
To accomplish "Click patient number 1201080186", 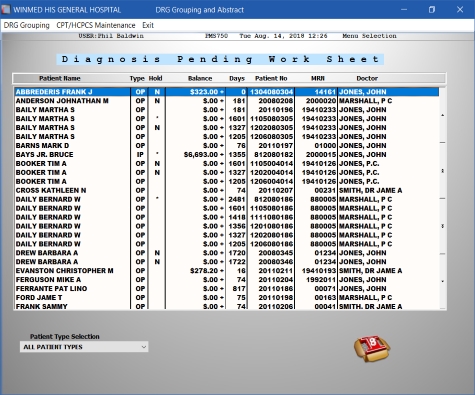I will [271, 226].
